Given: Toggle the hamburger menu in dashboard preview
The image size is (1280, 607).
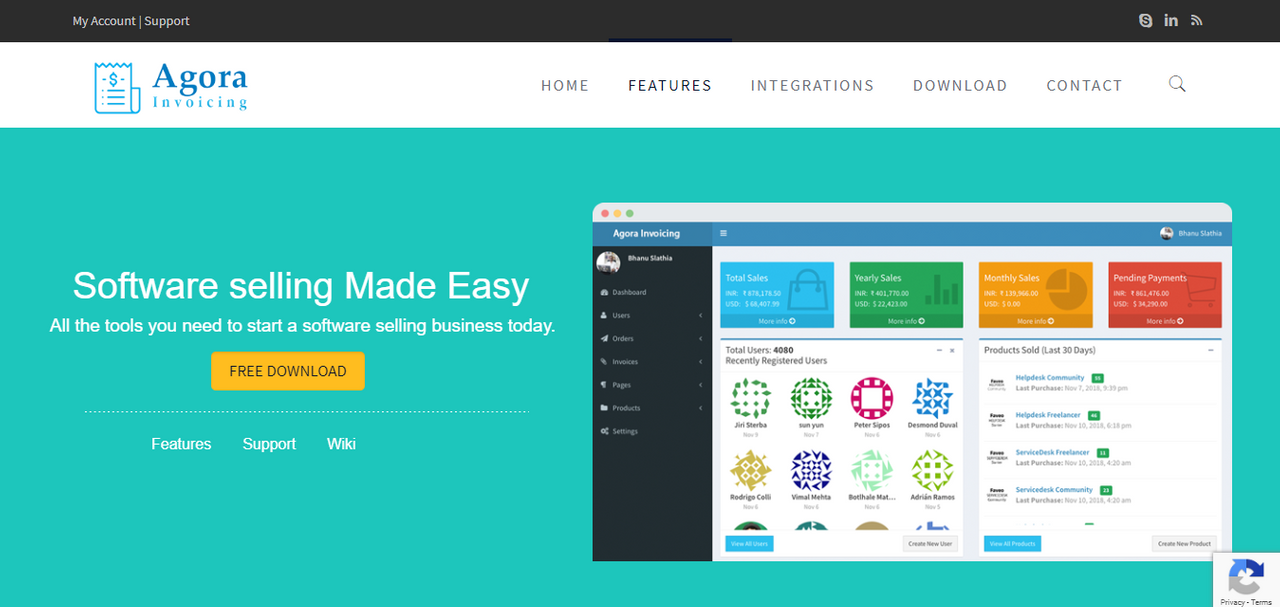Looking at the screenshot, I should tap(723, 233).
